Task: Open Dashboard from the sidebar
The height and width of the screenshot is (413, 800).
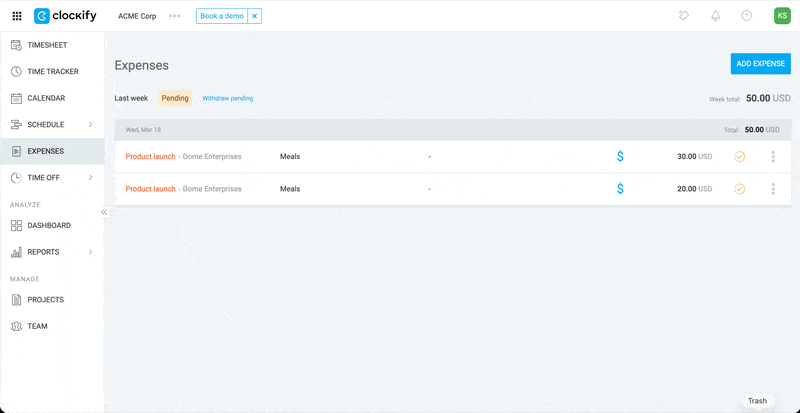Action: click(x=48, y=226)
